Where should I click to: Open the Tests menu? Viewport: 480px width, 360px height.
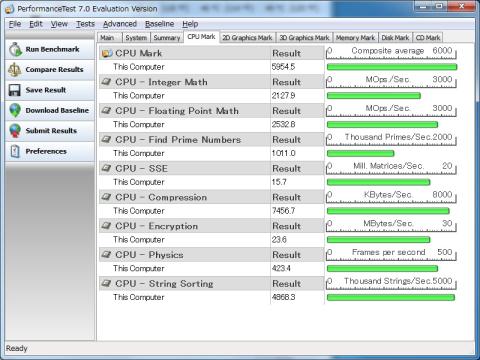(85, 24)
